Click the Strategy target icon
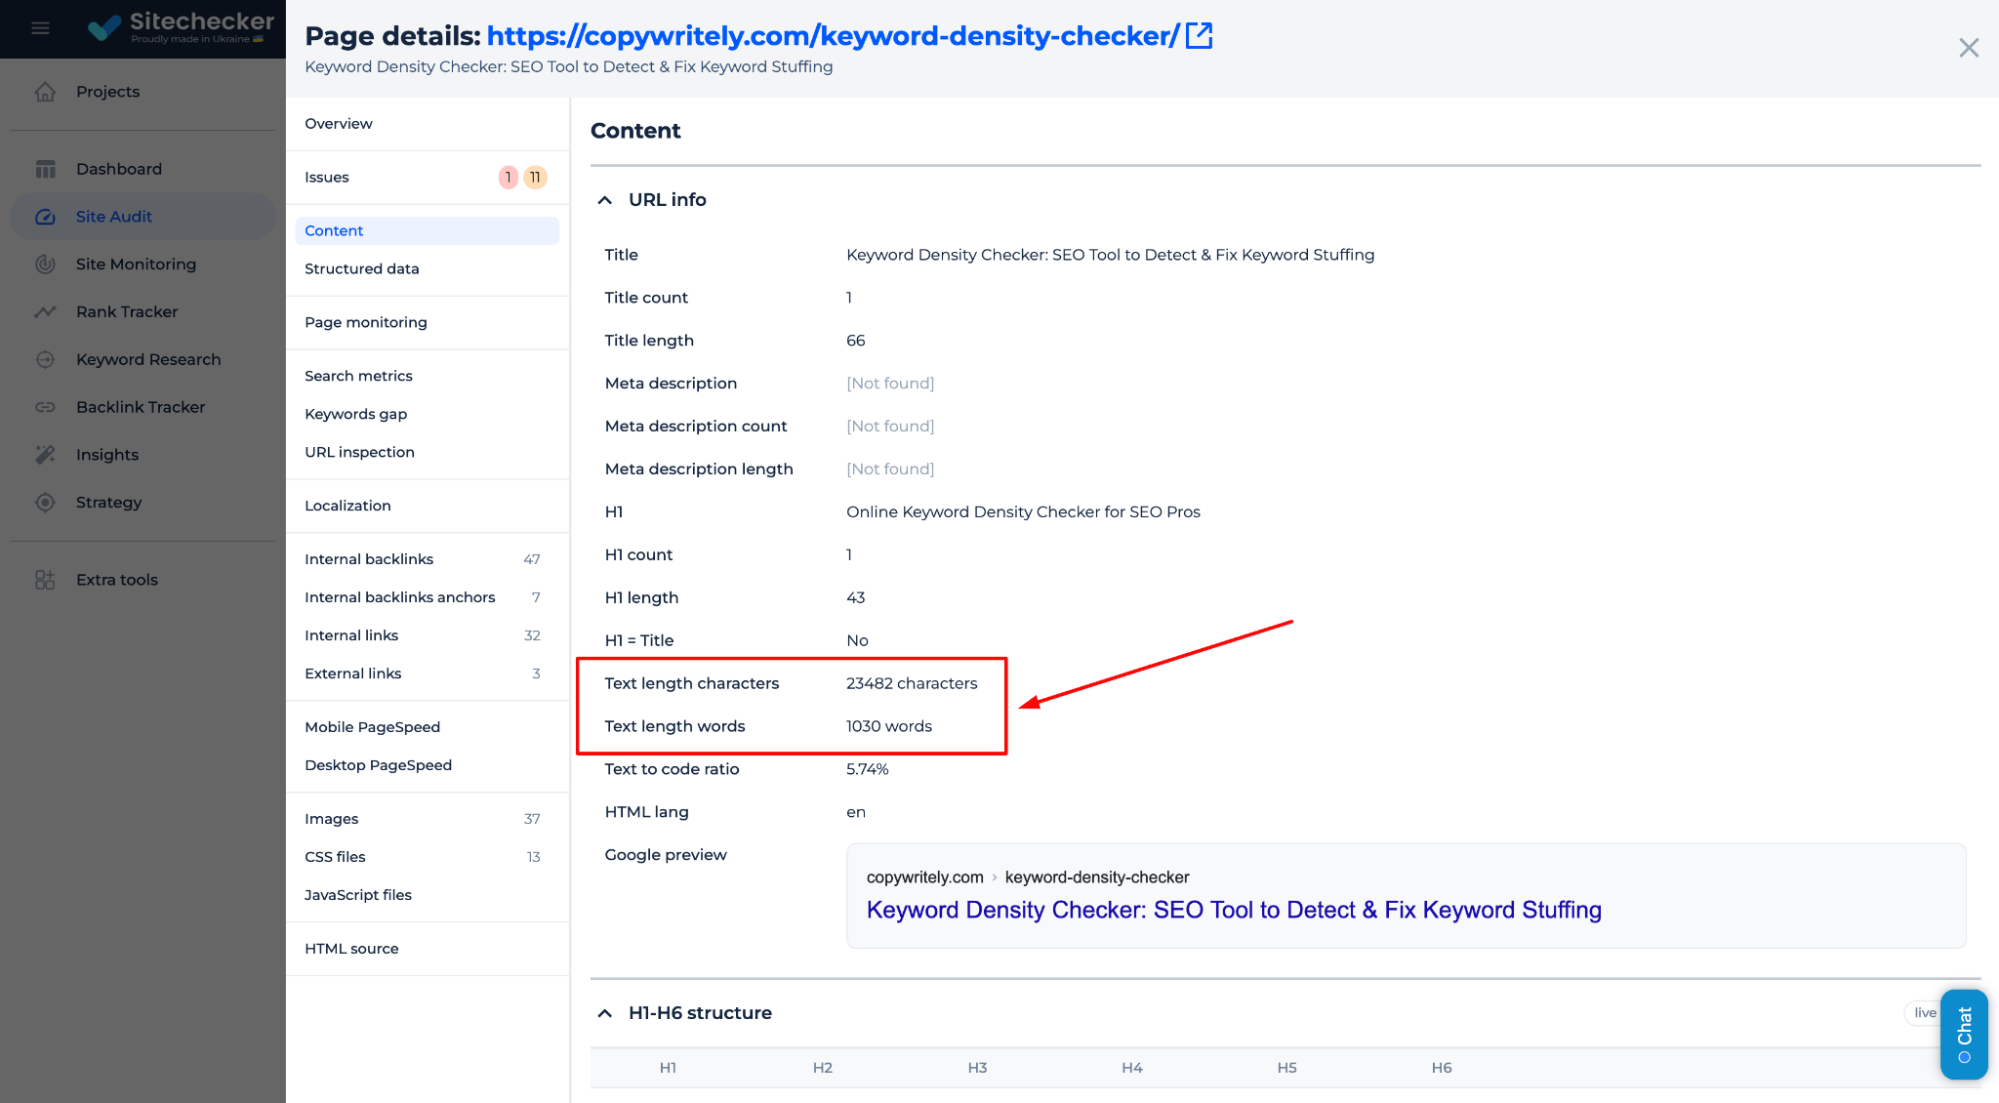Screen dimensions: 1999x1103 tap(45, 502)
